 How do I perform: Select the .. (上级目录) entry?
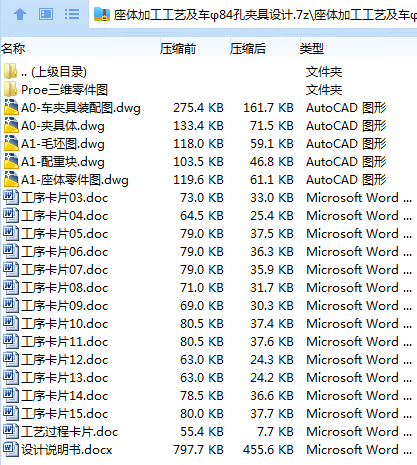54,72
